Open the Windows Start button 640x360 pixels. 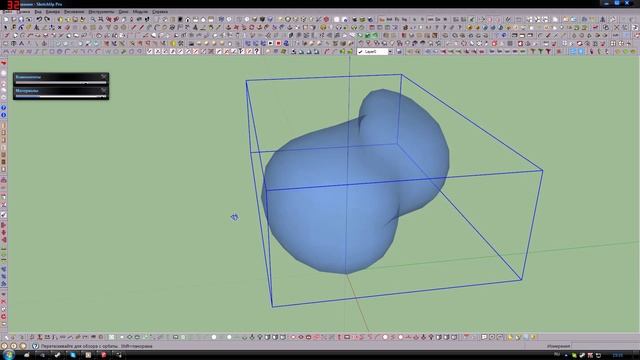tap(9, 355)
